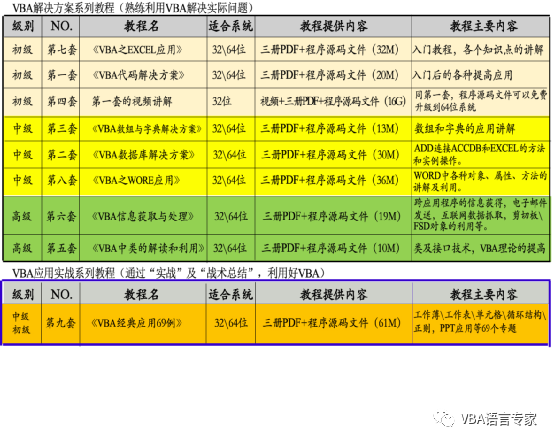Select the 适合系统 header in top table

click(231, 26)
